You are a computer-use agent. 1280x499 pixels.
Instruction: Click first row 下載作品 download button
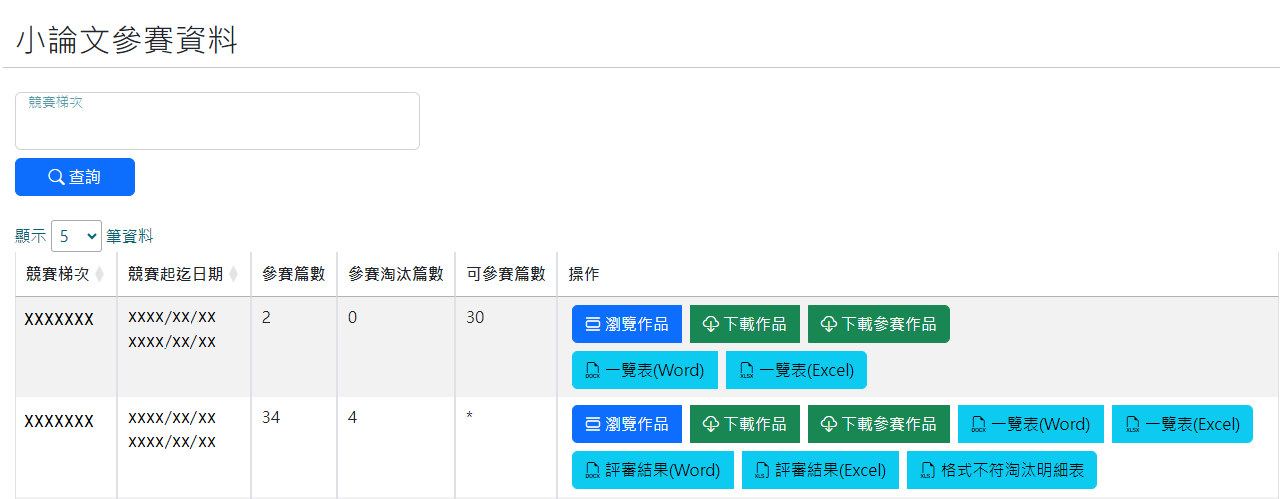point(744,324)
